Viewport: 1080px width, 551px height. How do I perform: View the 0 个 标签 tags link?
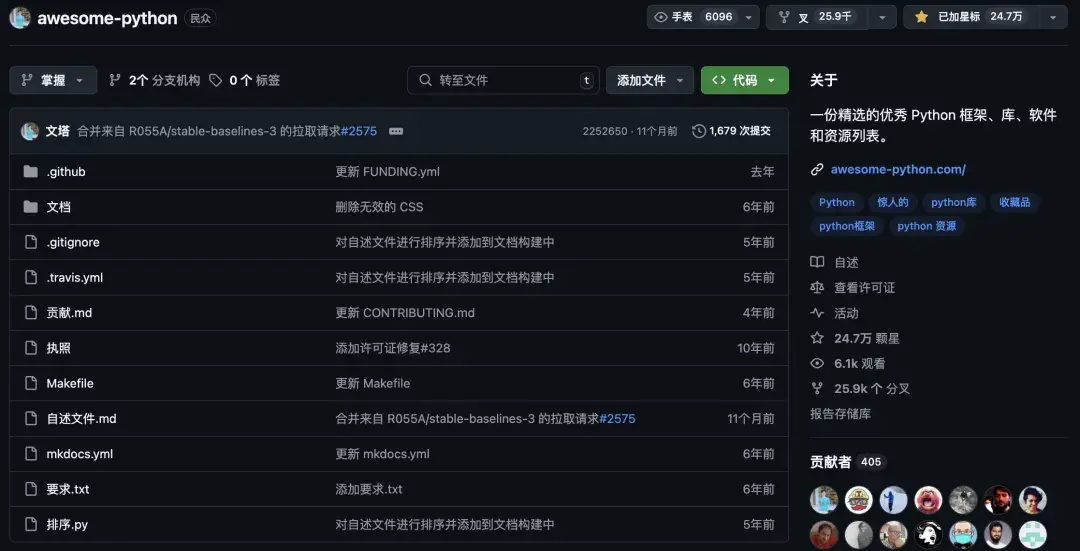[245, 81]
